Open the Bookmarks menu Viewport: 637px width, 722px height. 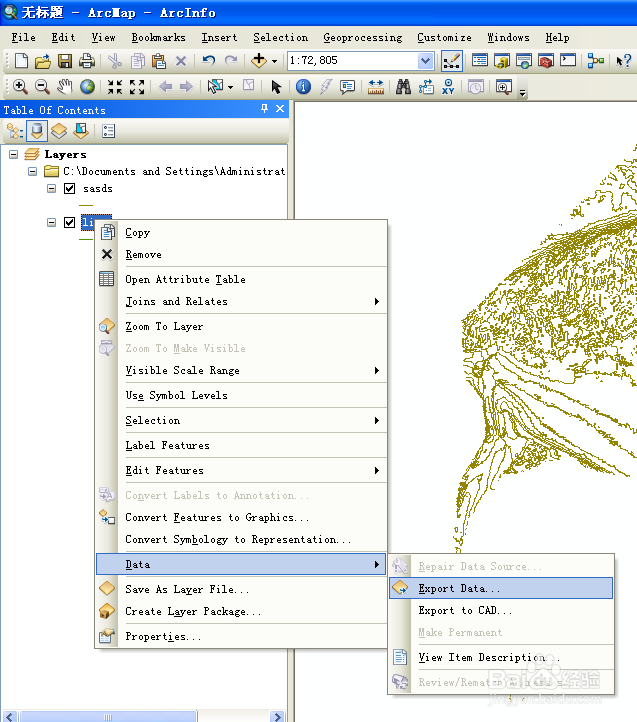click(158, 37)
